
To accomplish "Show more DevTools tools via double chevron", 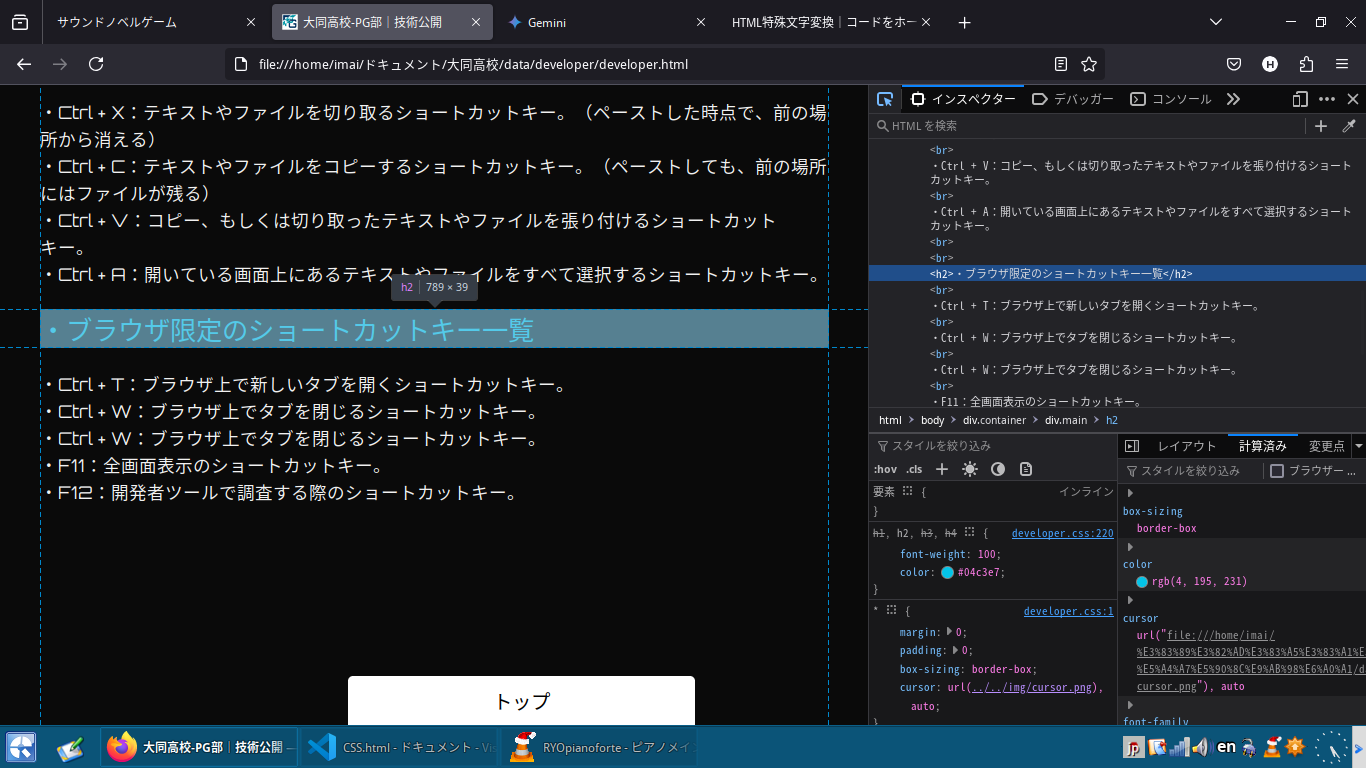I will coord(1233,99).
